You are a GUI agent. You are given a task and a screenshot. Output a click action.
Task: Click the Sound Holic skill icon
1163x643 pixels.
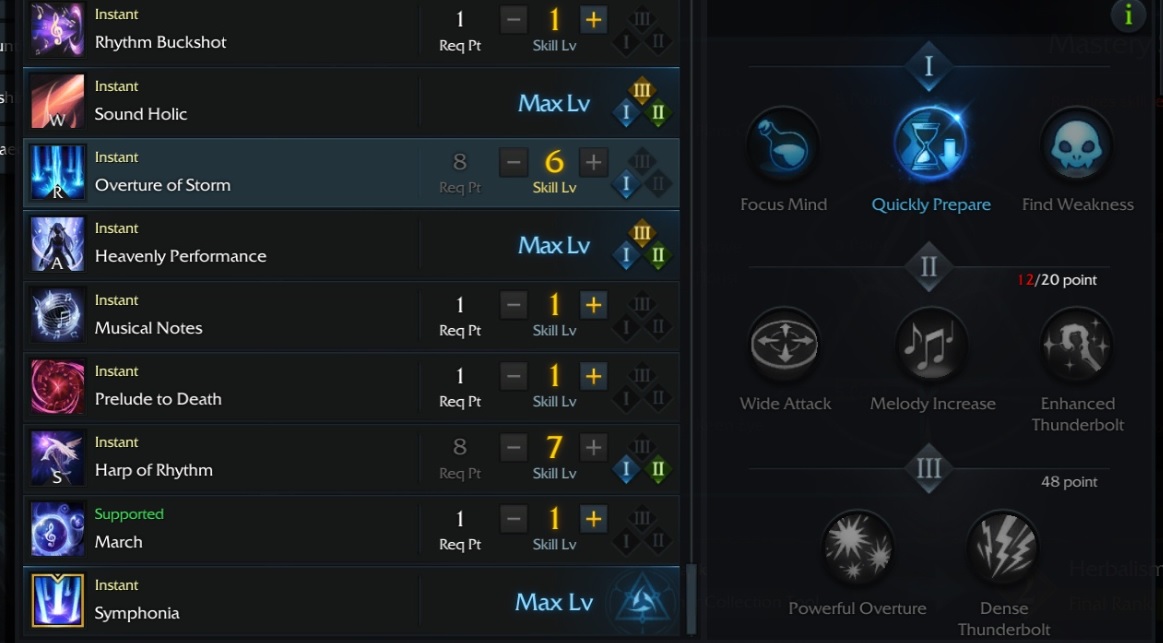57,101
